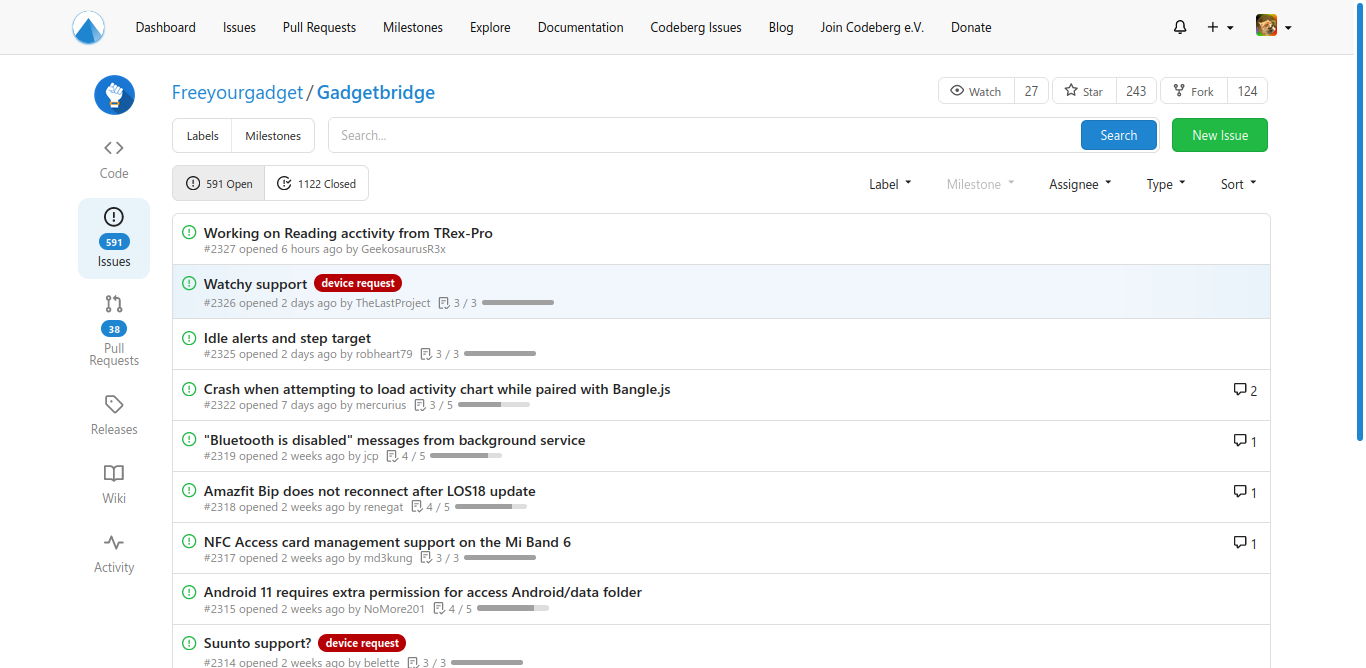Expand the Milestone filter dropdown
Image resolution: width=1366 pixels, height=668 pixels.
(980, 184)
